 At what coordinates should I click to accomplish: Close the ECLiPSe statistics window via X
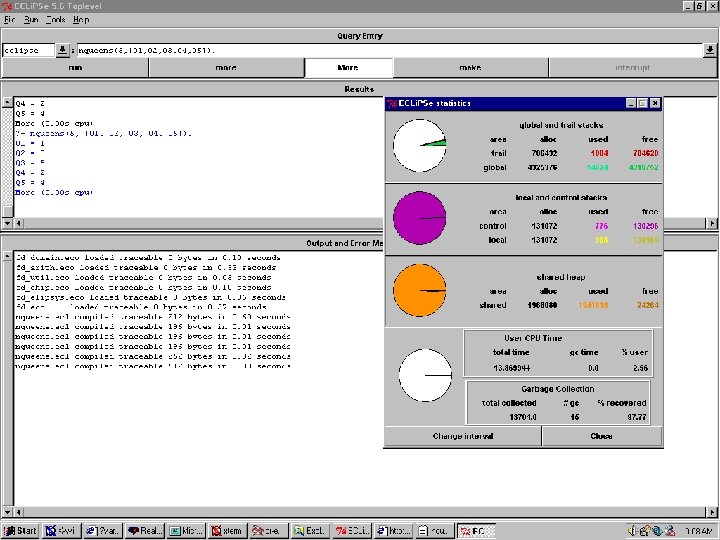[655, 103]
